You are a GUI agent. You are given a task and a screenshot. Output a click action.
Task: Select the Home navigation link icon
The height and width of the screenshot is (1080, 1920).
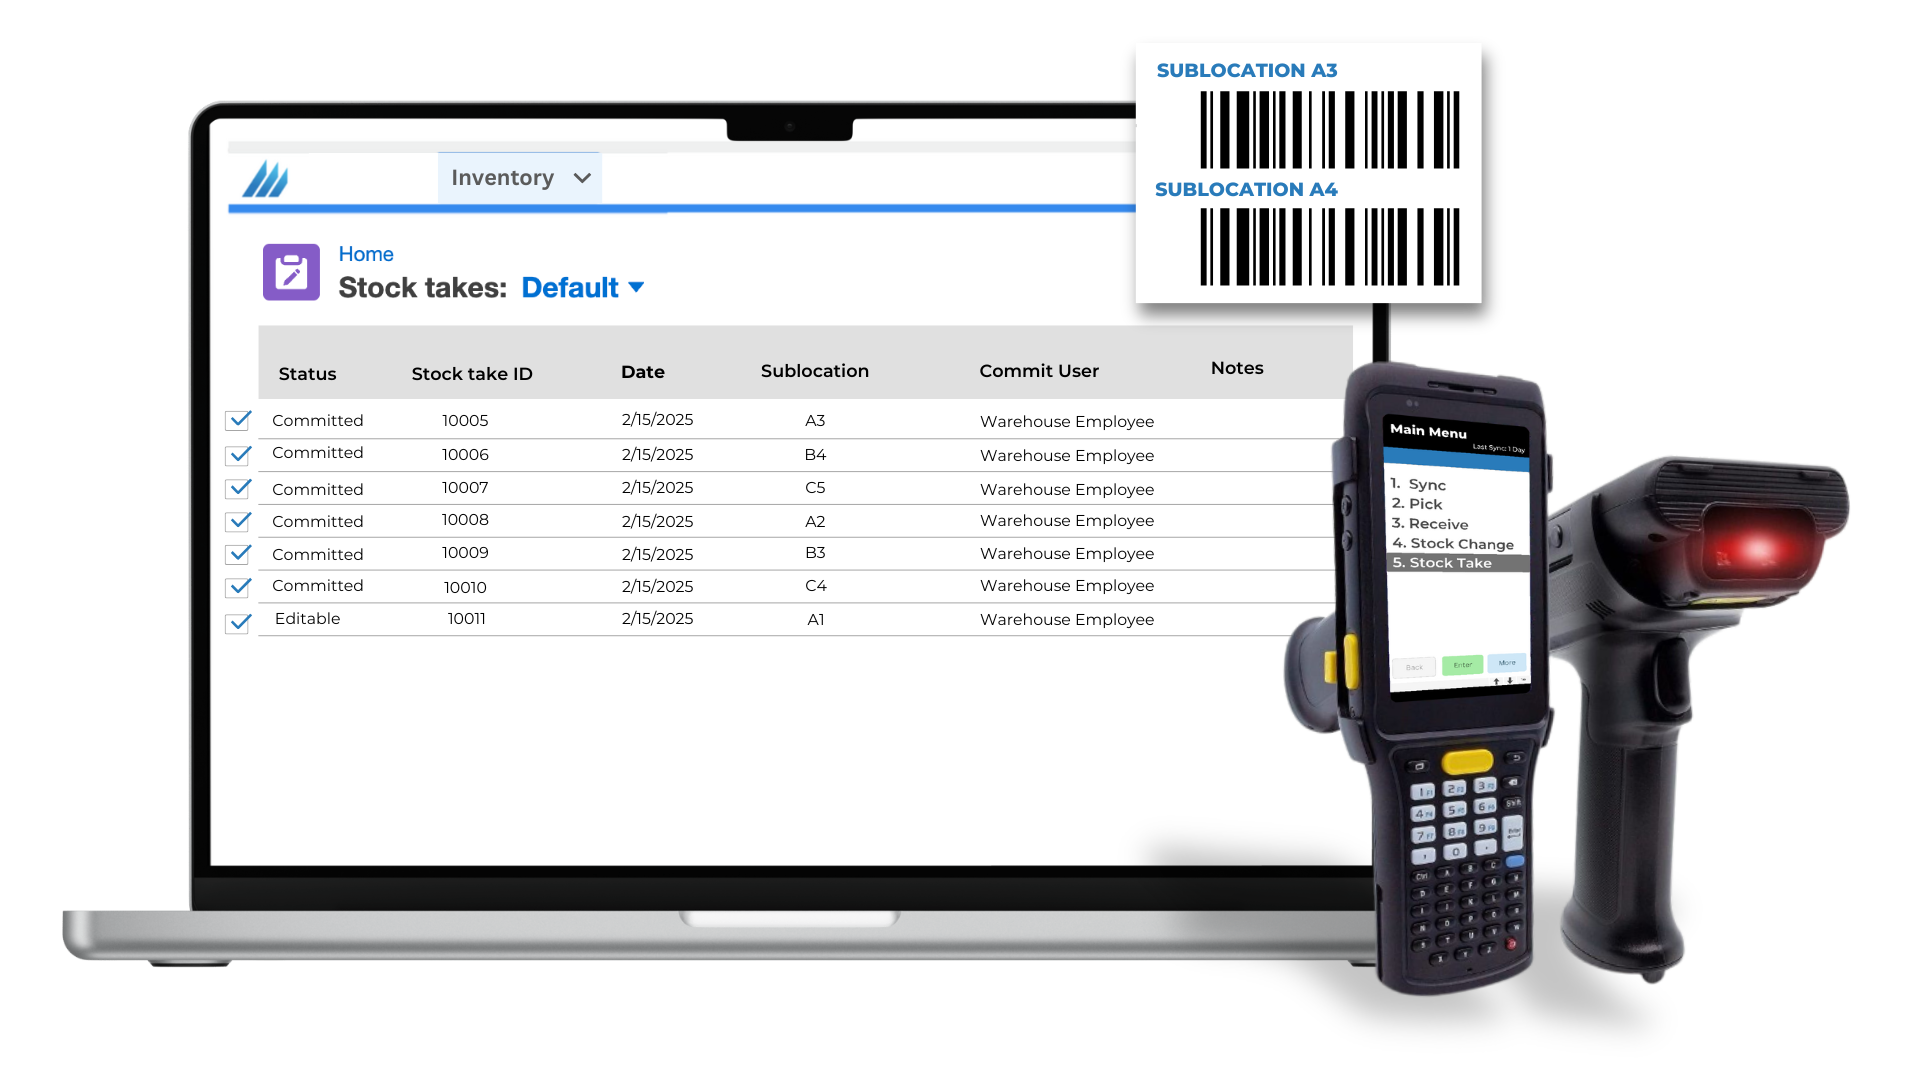tap(365, 253)
